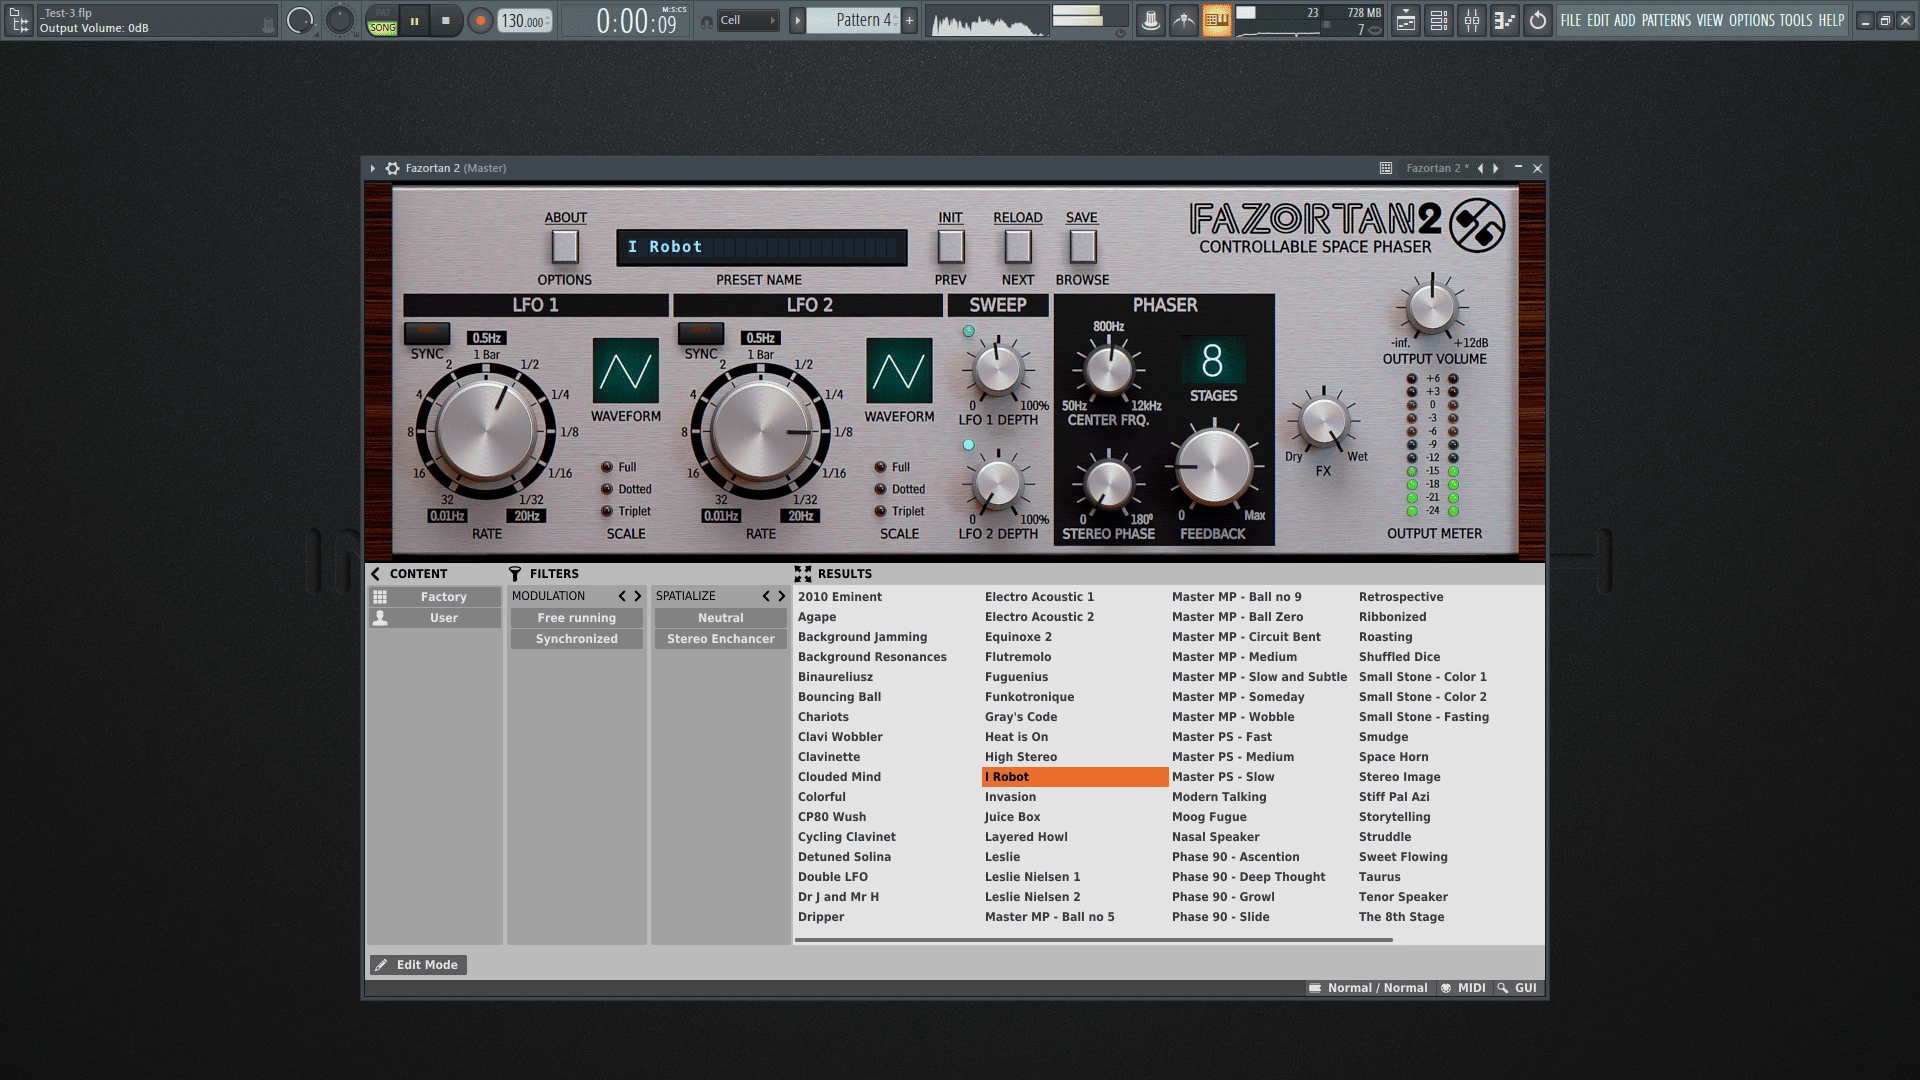This screenshot has height=1080, width=1920.
Task: Collapse the CONTENT panel chevron
Action: click(x=376, y=574)
